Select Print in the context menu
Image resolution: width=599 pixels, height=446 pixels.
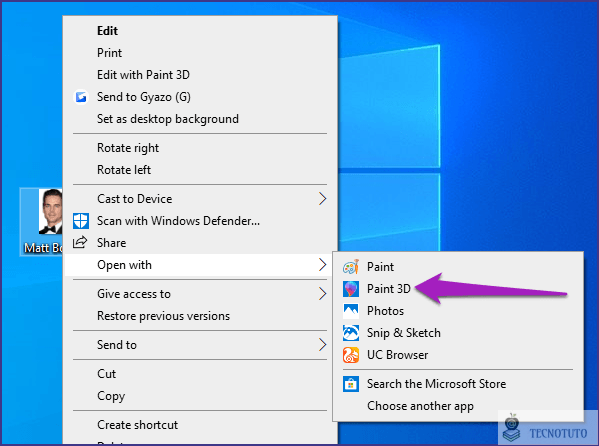[x=200, y=53]
